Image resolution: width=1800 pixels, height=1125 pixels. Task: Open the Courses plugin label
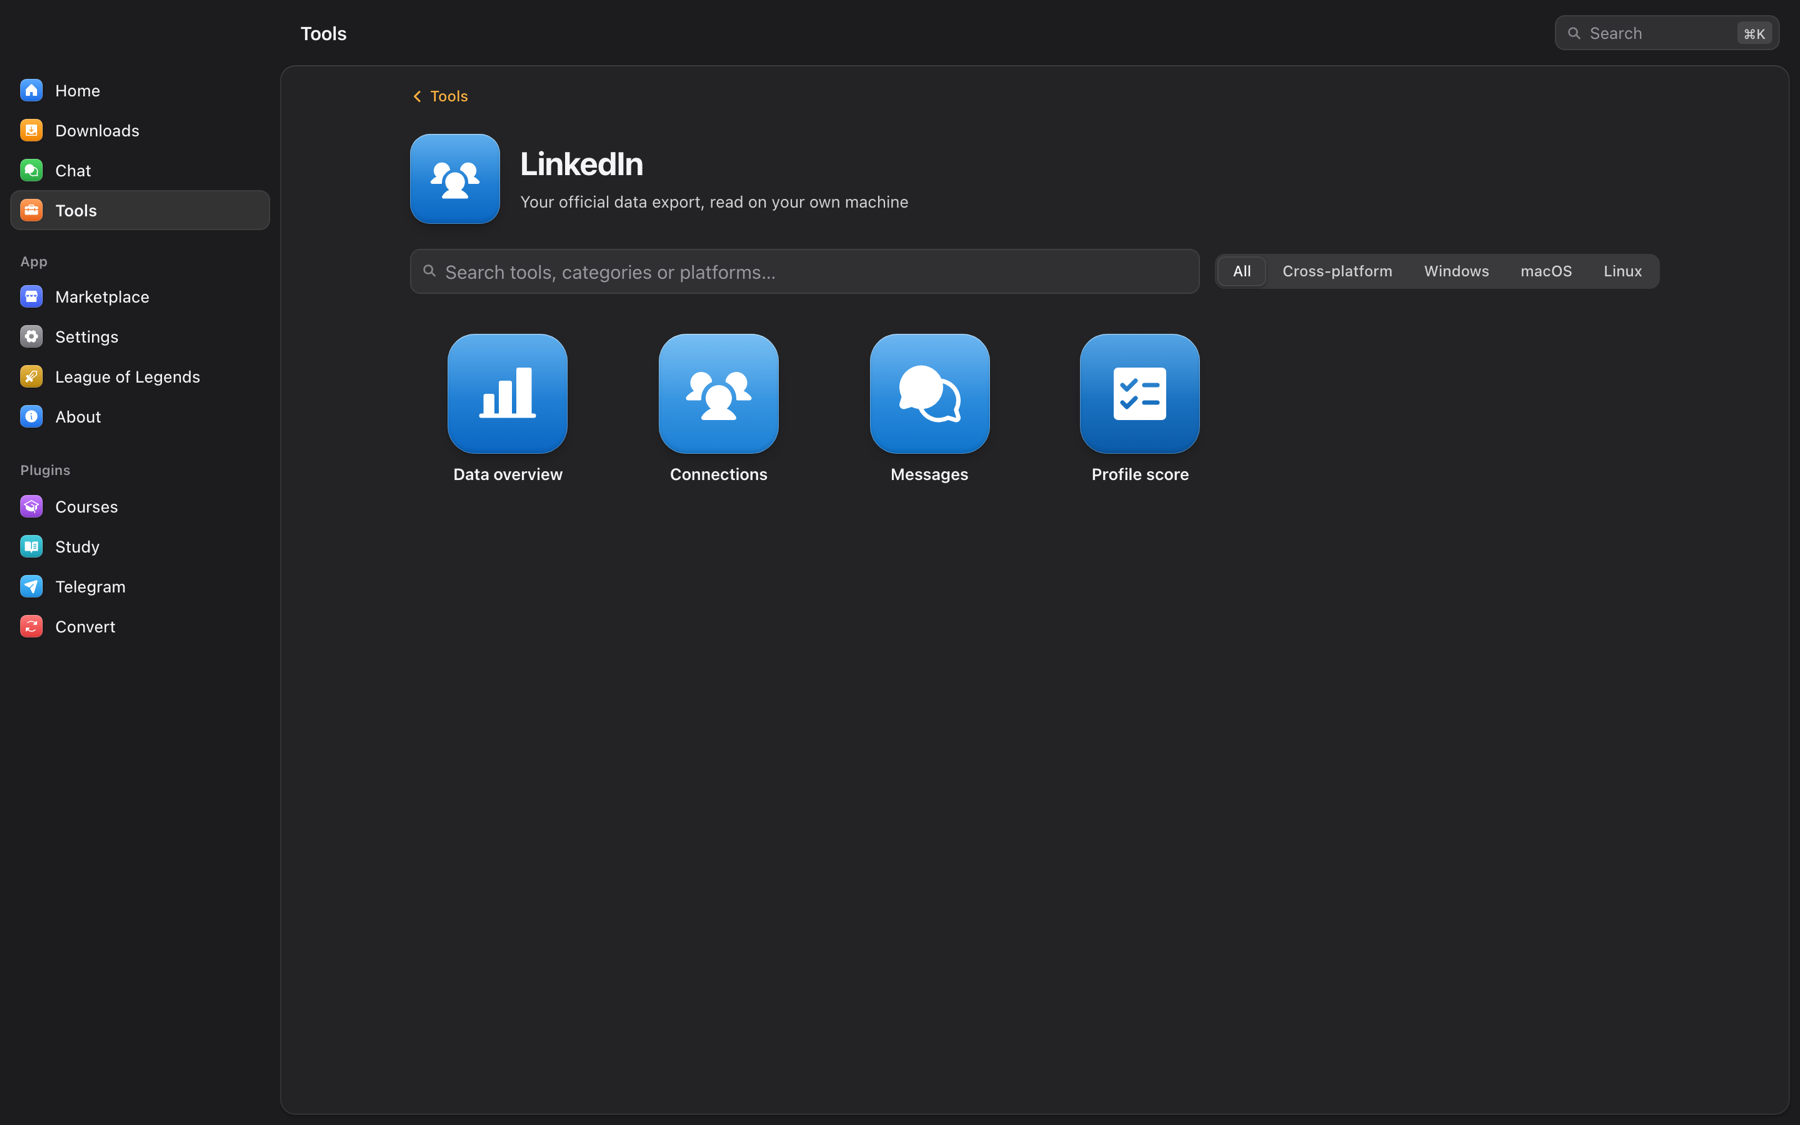[87, 506]
